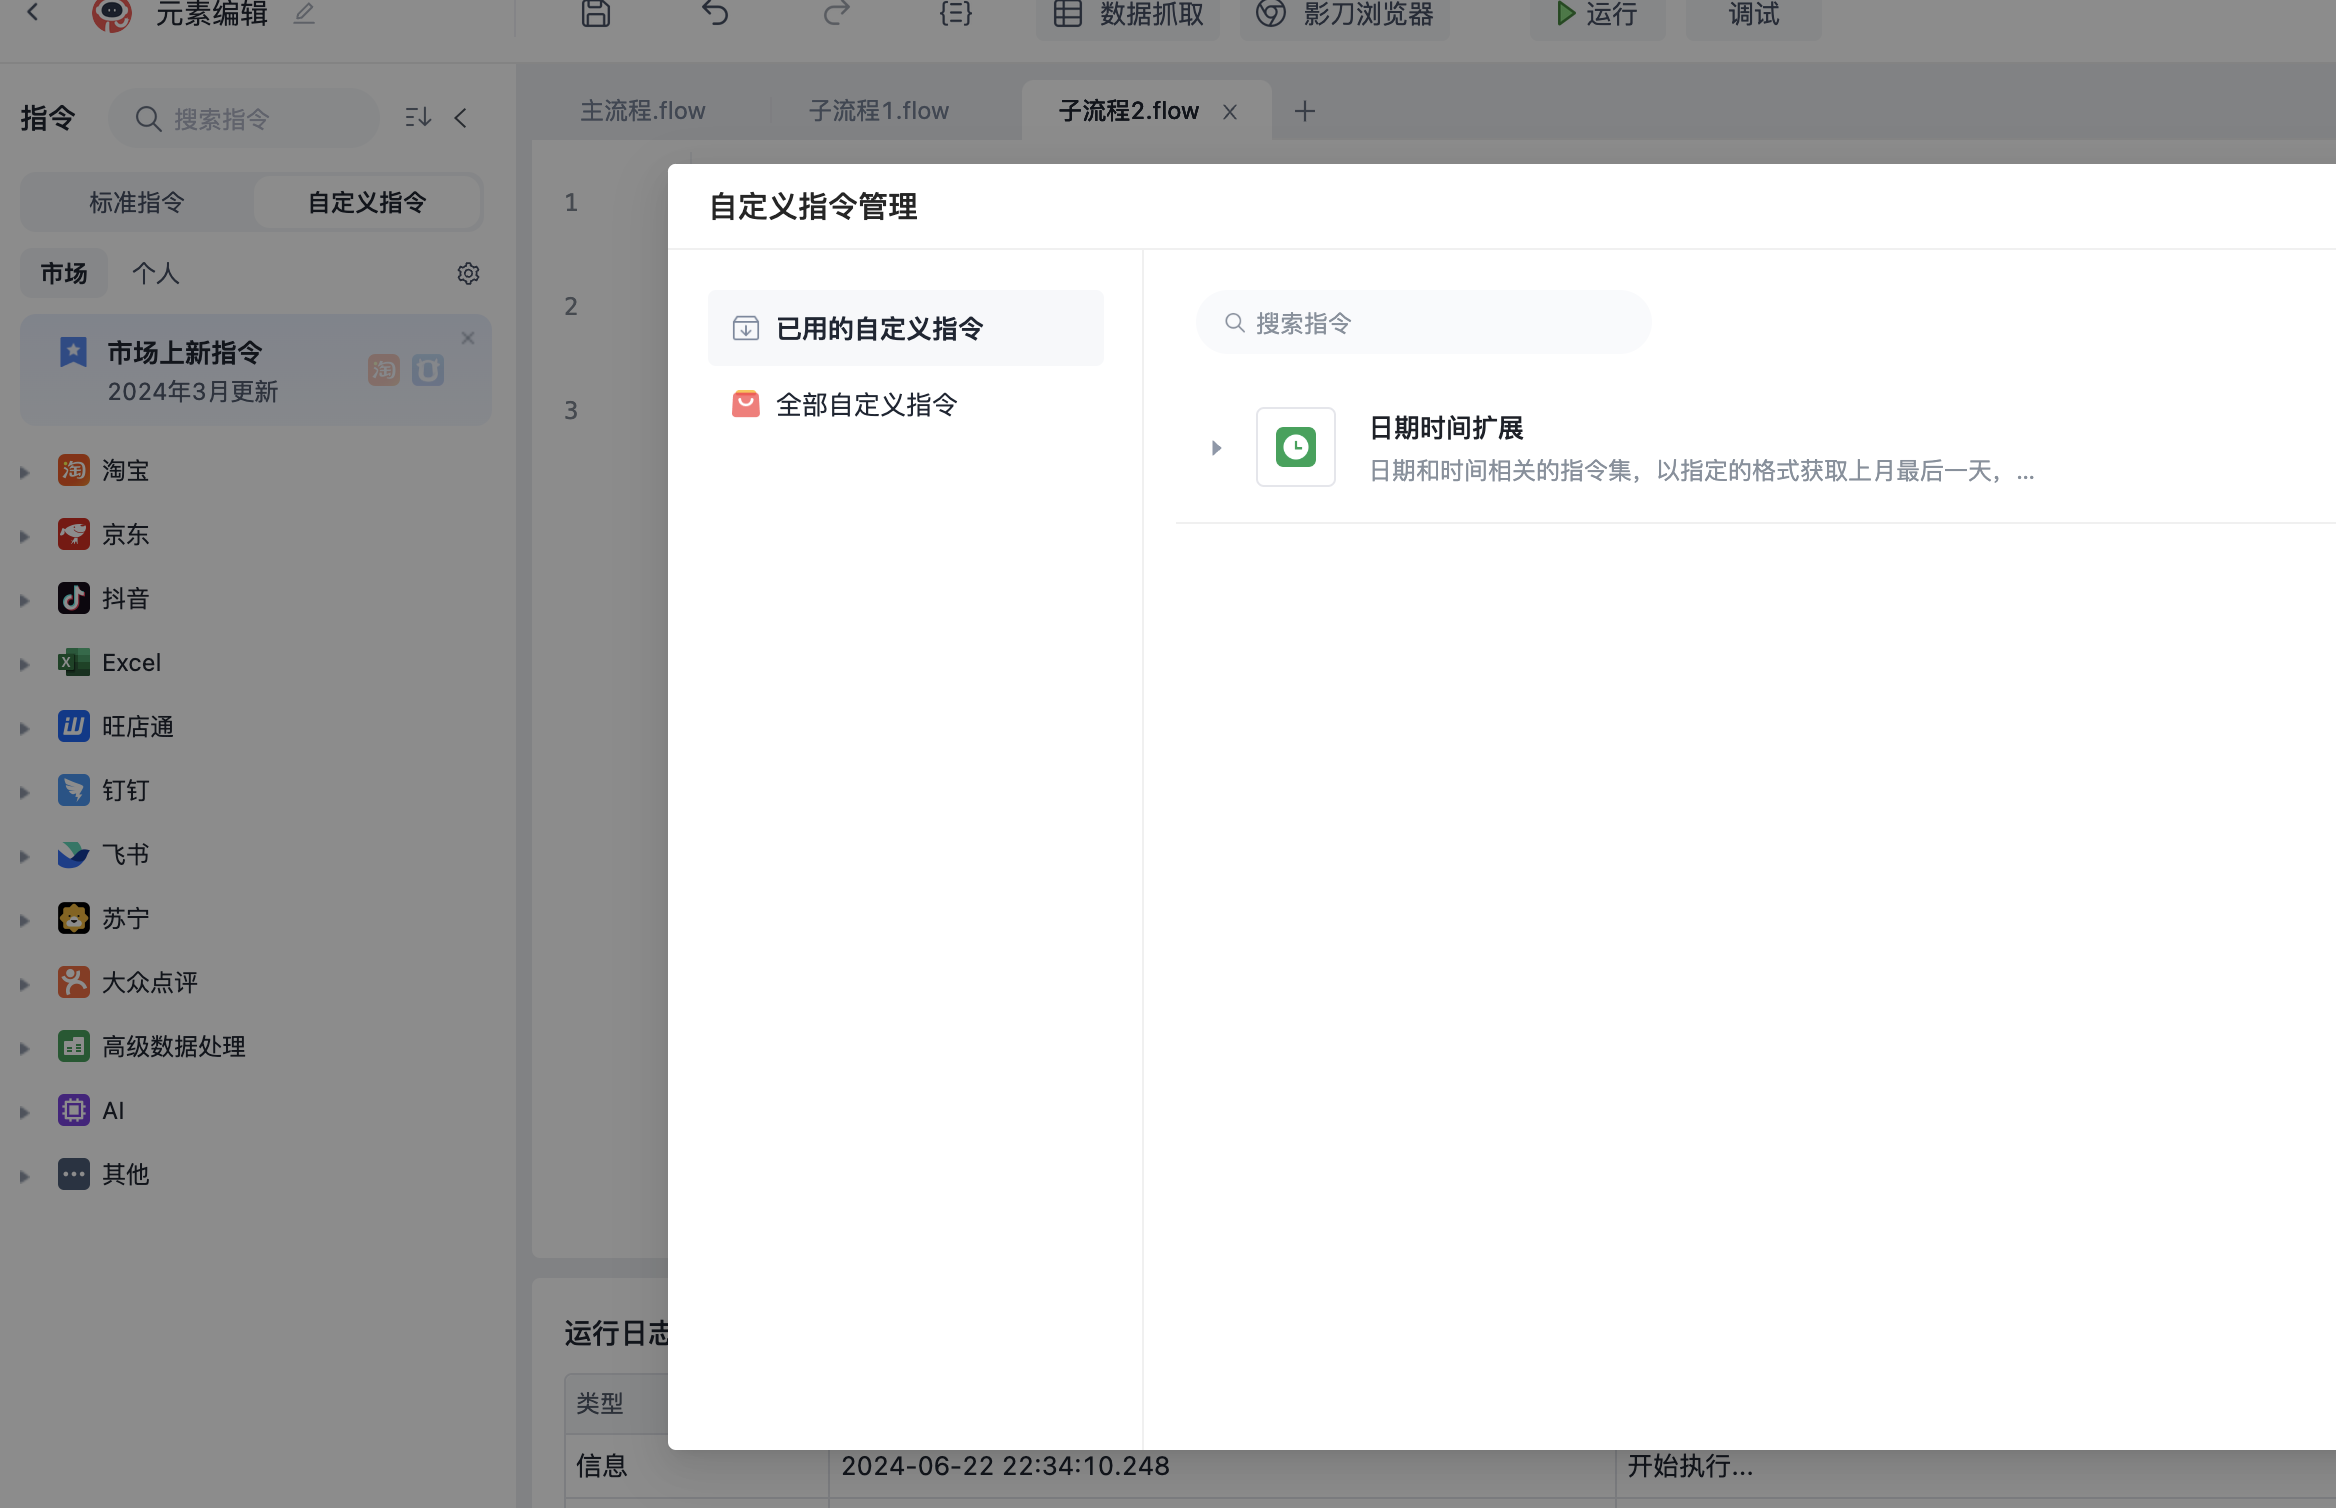2336x1508 pixels.
Task: Focus the dialog 搜索指令 search field
Action: pos(1423,323)
